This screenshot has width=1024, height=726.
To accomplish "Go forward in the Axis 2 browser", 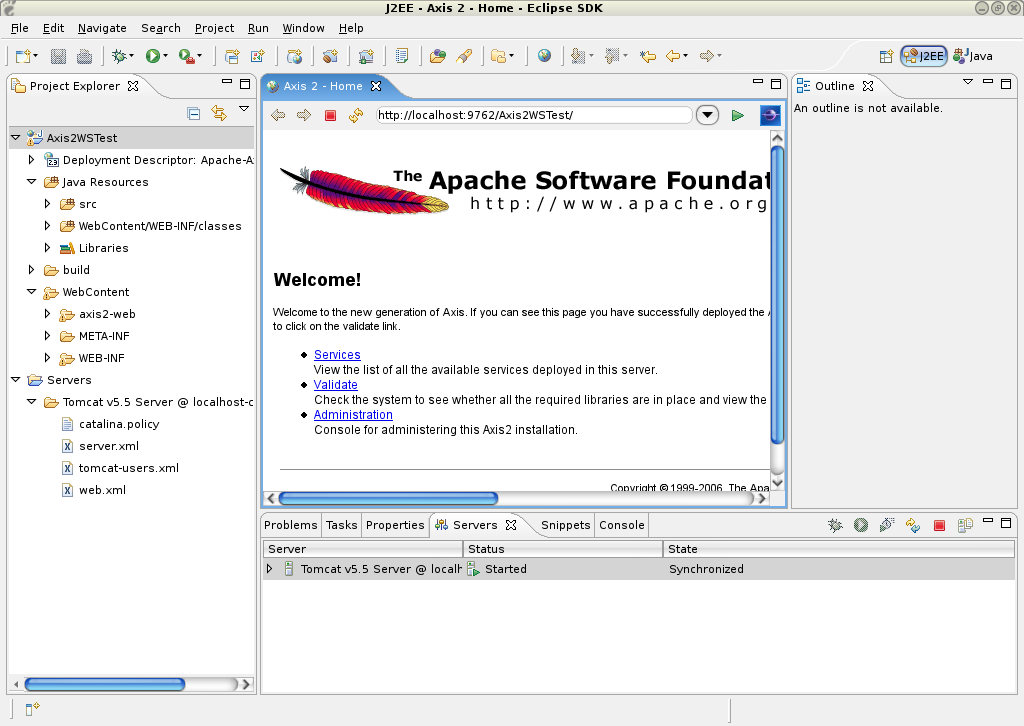I will [x=304, y=116].
